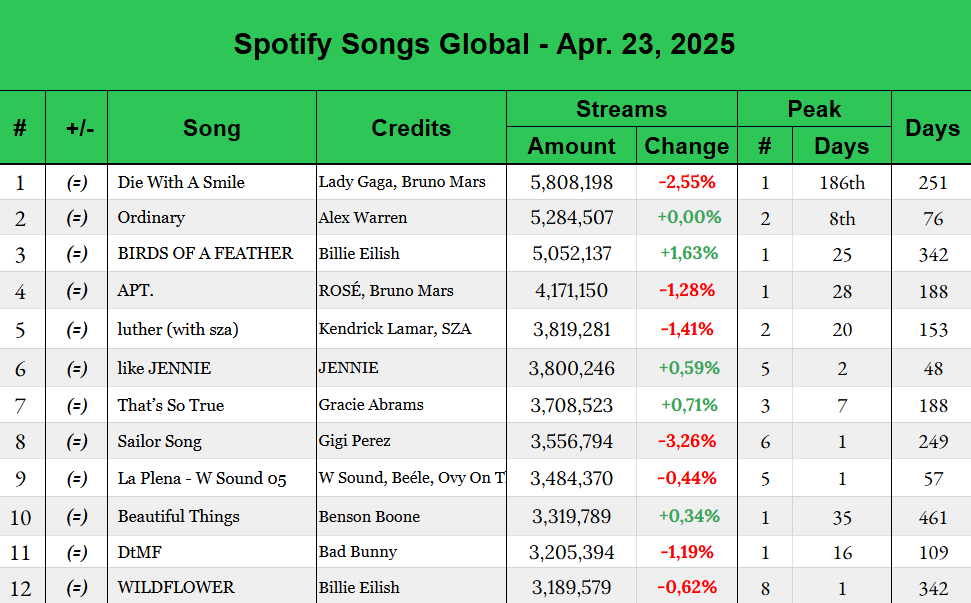
Task: Click the credit "Kendrick Lamar, SZA"
Action: click(x=394, y=329)
